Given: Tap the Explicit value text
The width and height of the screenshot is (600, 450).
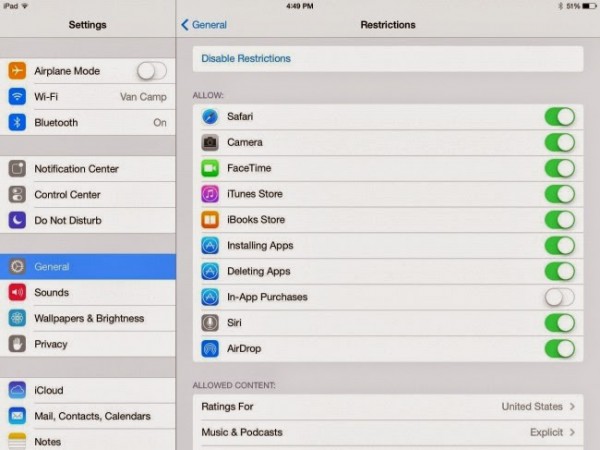Looking at the screenshot, I should tap(546, 432).
